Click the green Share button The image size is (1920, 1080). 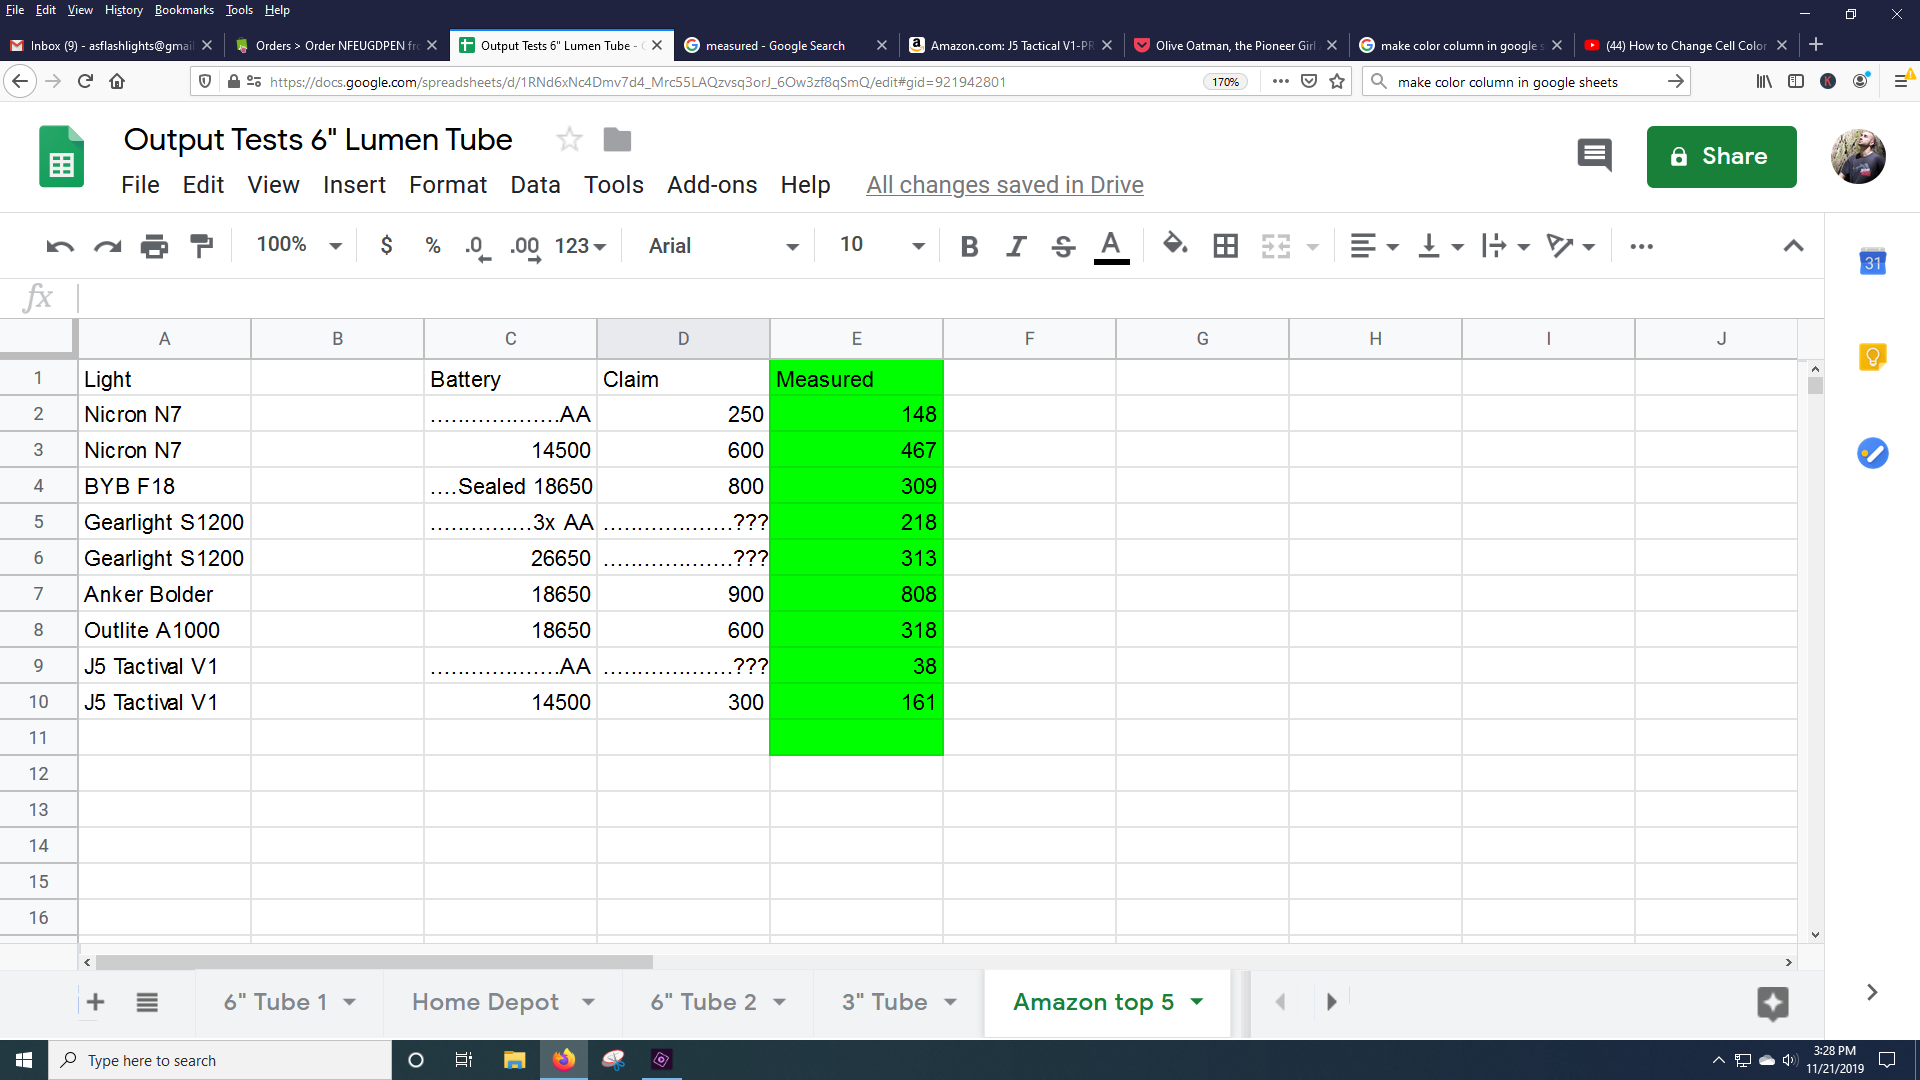coord(1721,157)
